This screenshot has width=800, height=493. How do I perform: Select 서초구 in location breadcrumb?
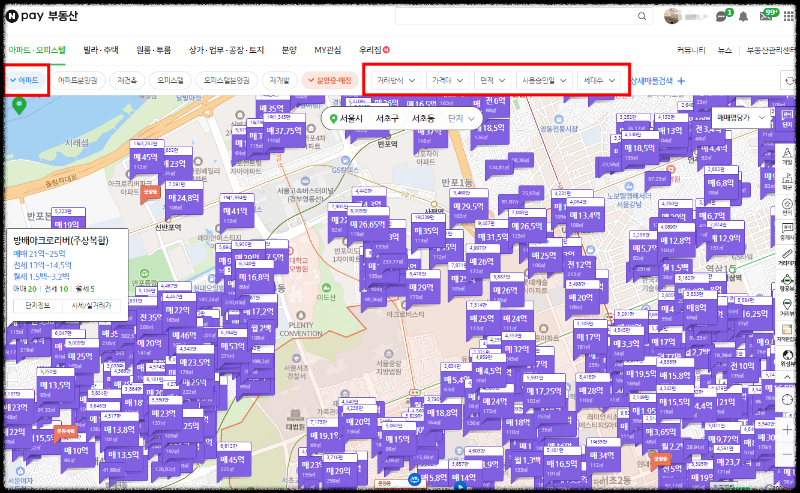[x=387, y=118]
